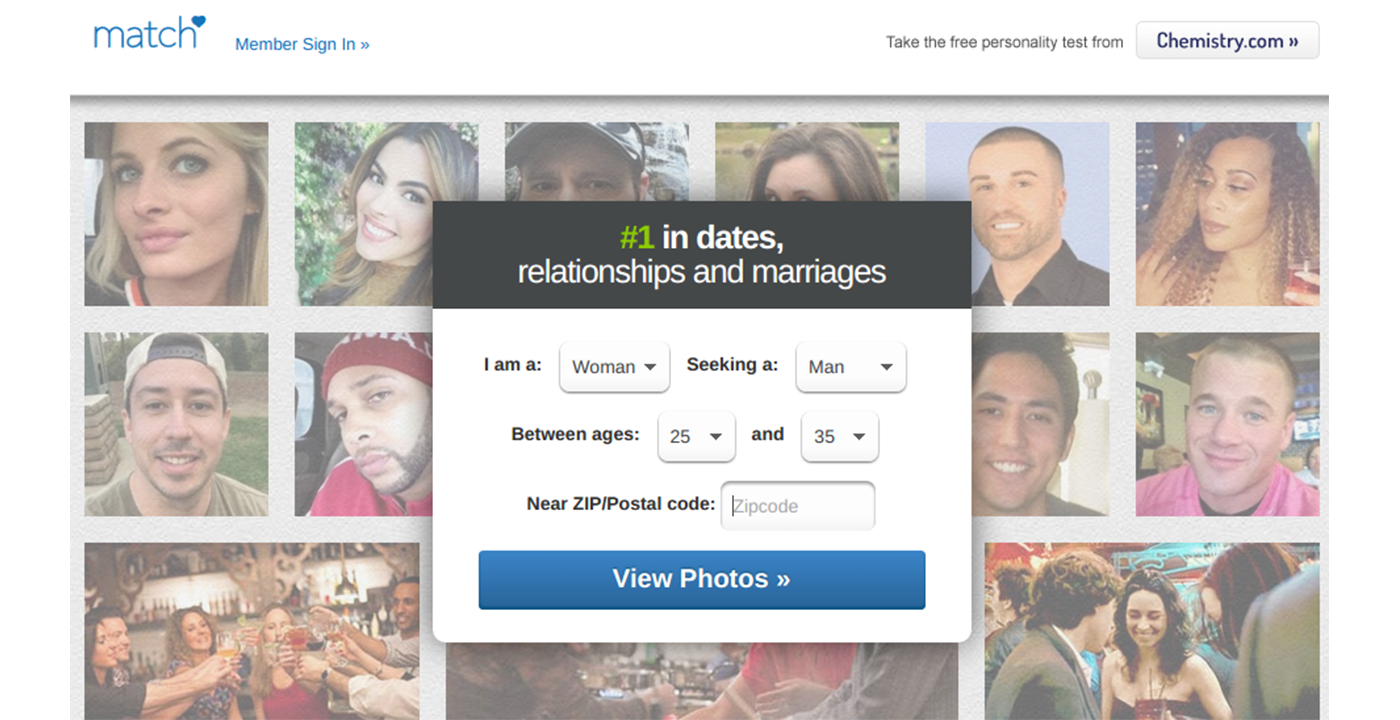
Task: Expand the 'I am a' Woman dropdown
Action: coord(614,367)
